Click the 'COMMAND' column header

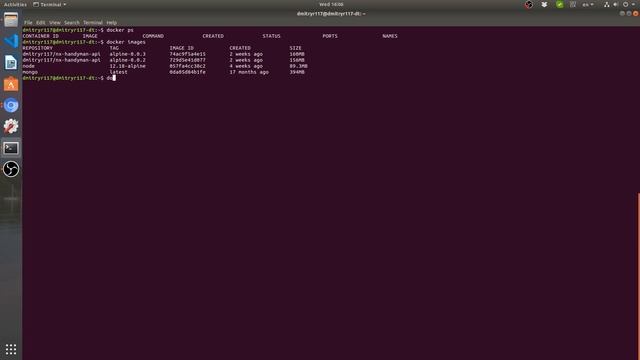point(153,36)
